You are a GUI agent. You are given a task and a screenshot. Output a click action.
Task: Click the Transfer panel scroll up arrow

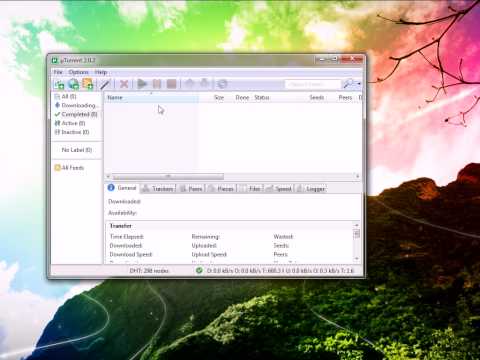[x=357, y=225]
